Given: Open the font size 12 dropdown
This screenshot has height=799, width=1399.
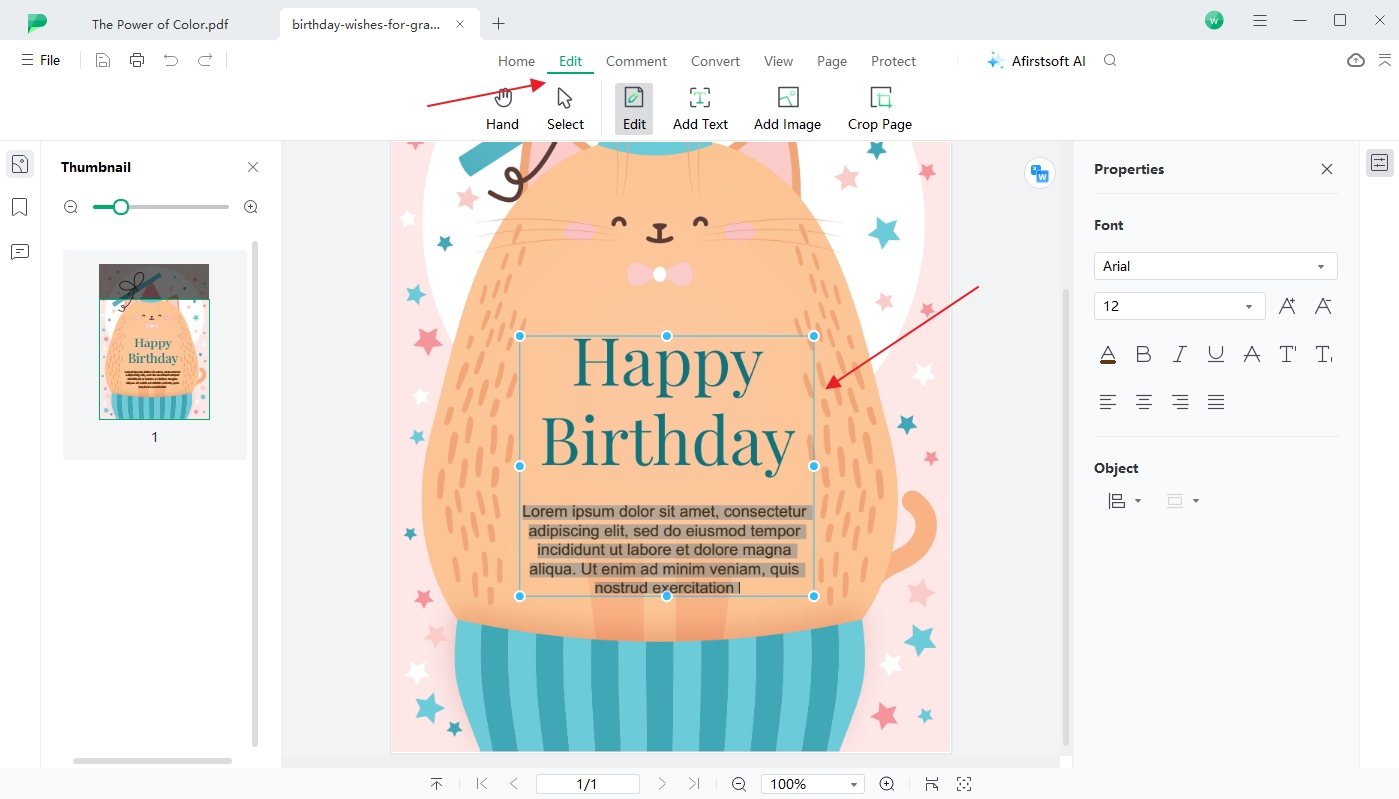Looking at the screenshot, I should 1180,306.
